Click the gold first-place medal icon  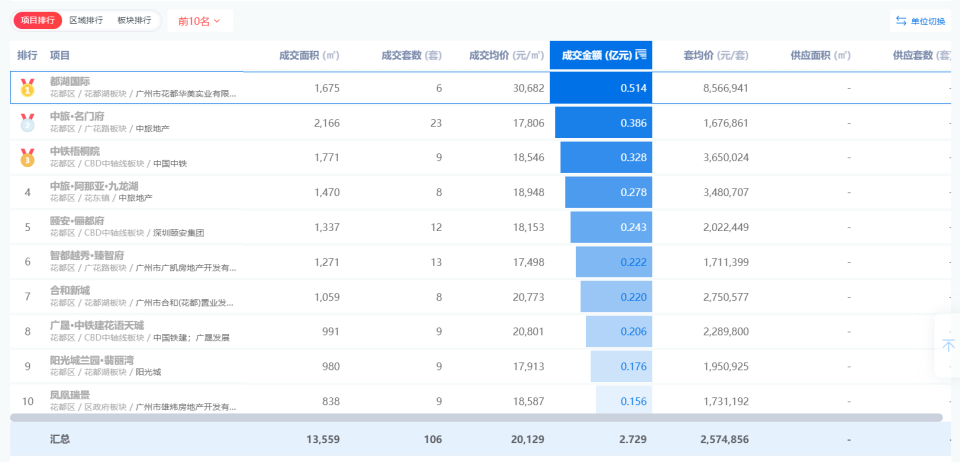click(27, 88)
